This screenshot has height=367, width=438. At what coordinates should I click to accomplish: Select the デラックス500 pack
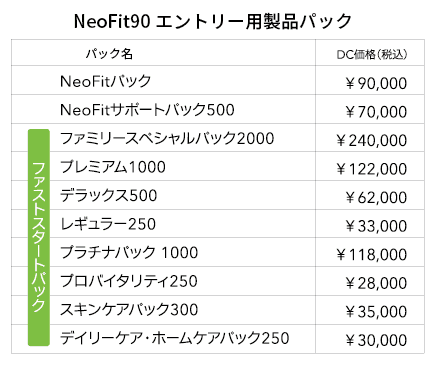point(109,195)
